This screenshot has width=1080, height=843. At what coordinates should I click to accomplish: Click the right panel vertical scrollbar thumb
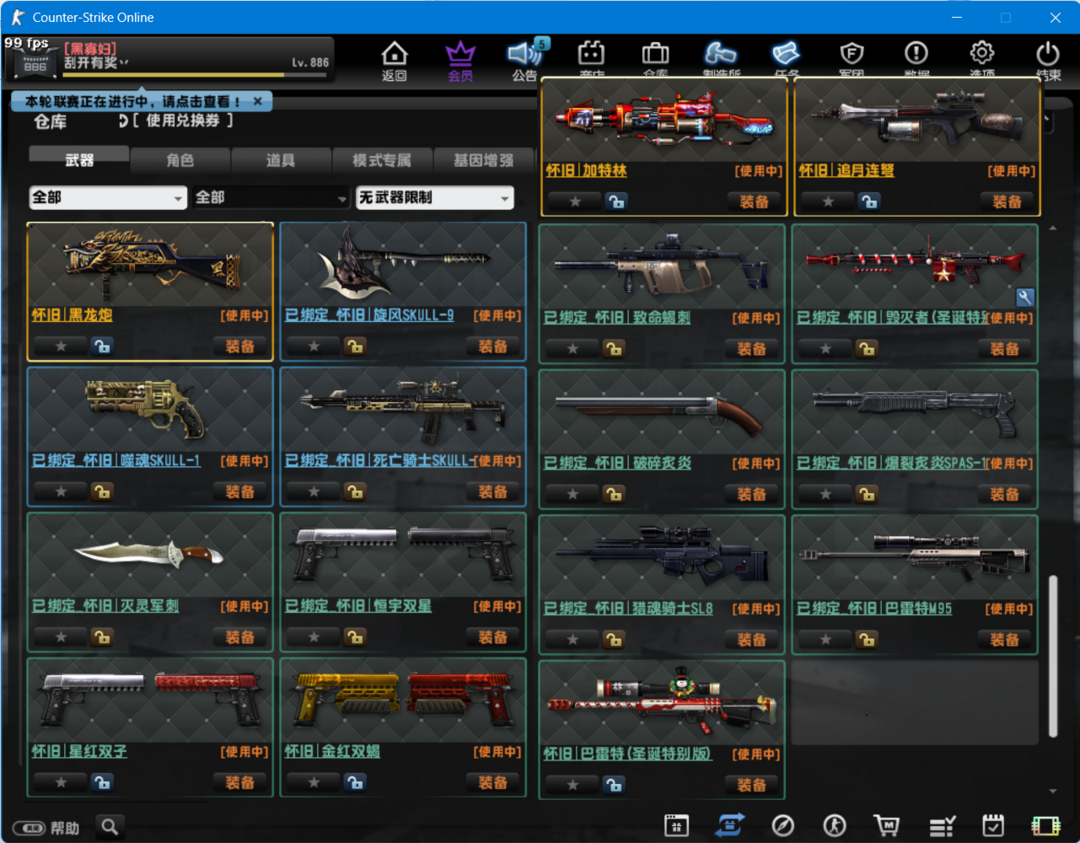[x=1052, y=656]
